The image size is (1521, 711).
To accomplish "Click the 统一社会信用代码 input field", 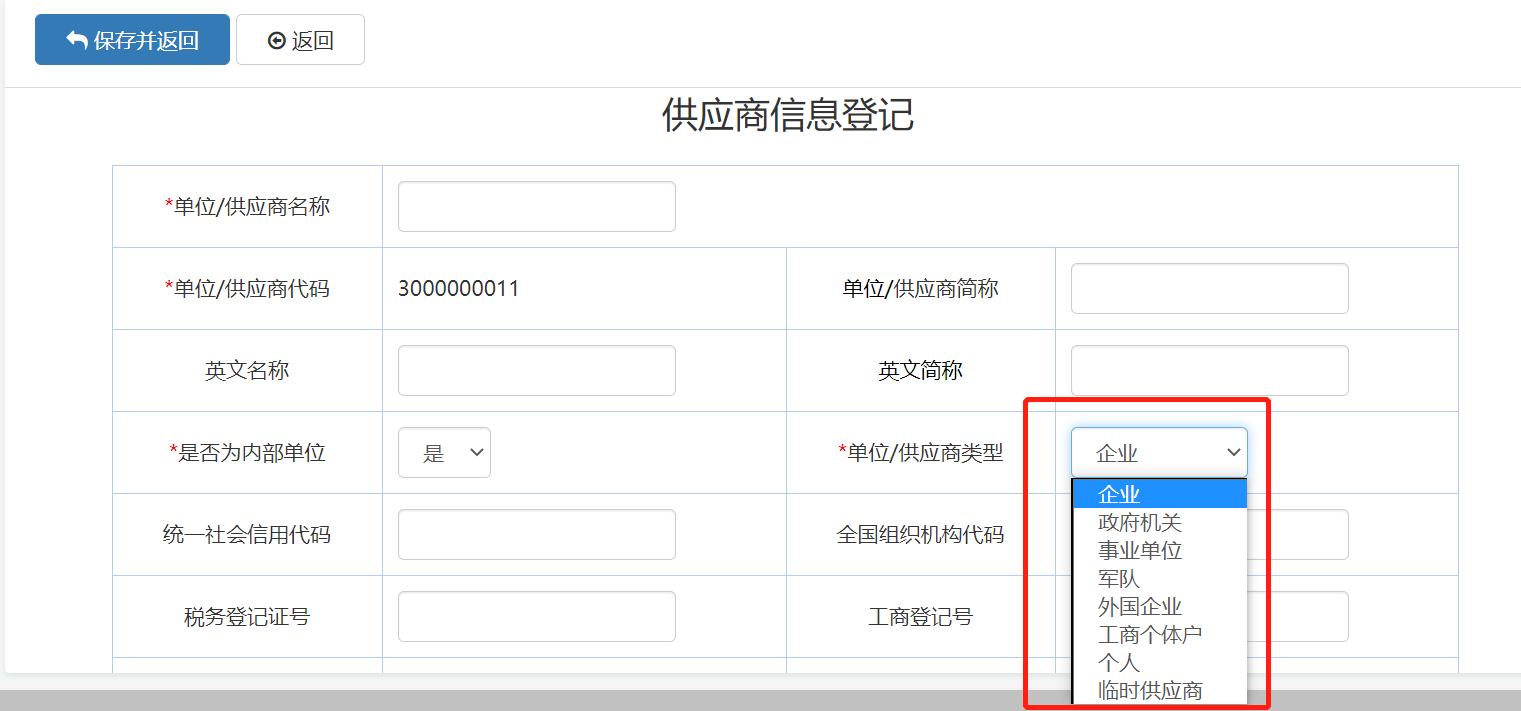I will [536, 534].
